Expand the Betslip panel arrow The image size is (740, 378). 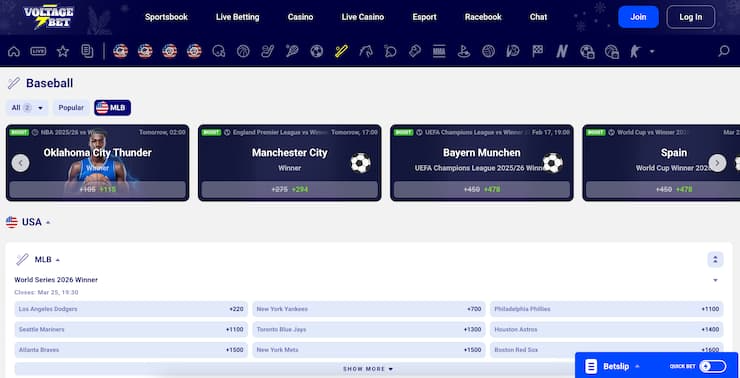coord(637,366)
